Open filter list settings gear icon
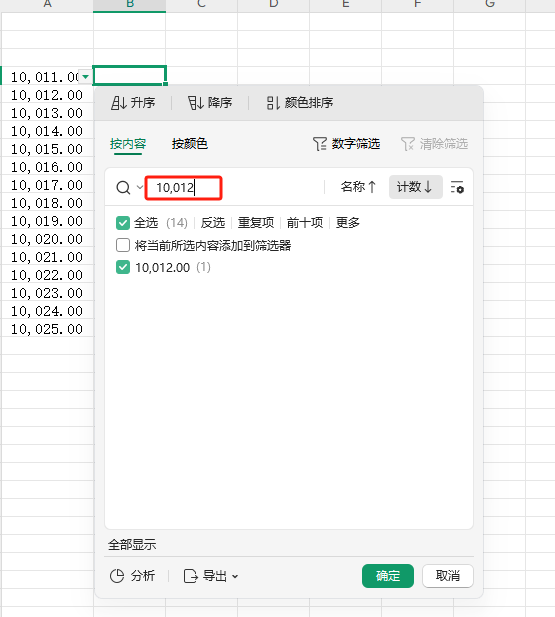This screenshot has height=617, width=555. [x=457, y=187]
